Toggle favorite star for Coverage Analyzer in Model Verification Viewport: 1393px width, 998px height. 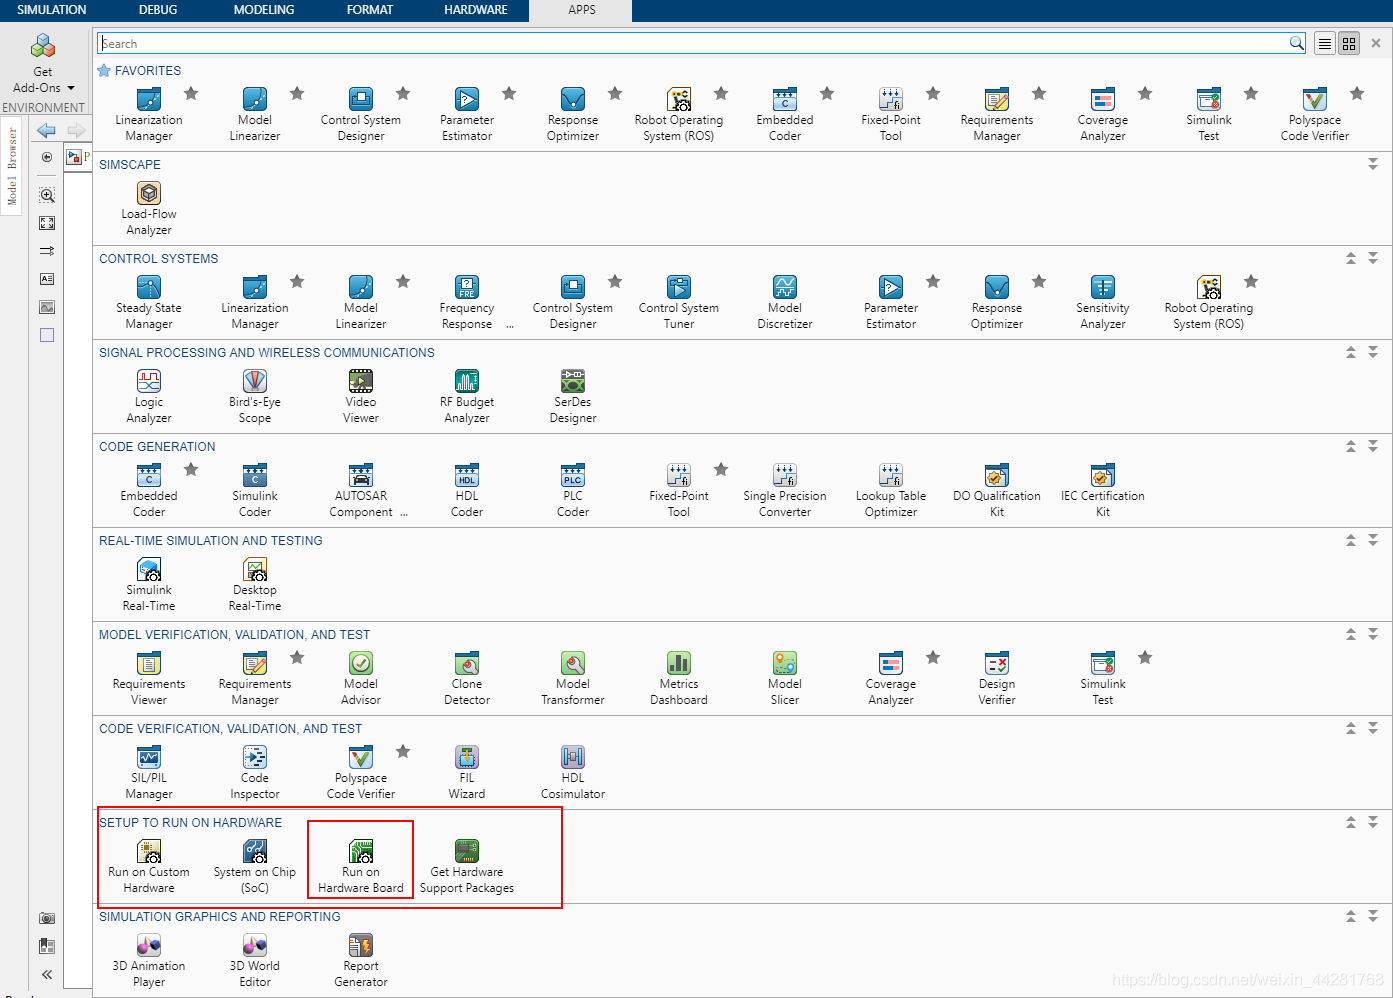point(933,657)
